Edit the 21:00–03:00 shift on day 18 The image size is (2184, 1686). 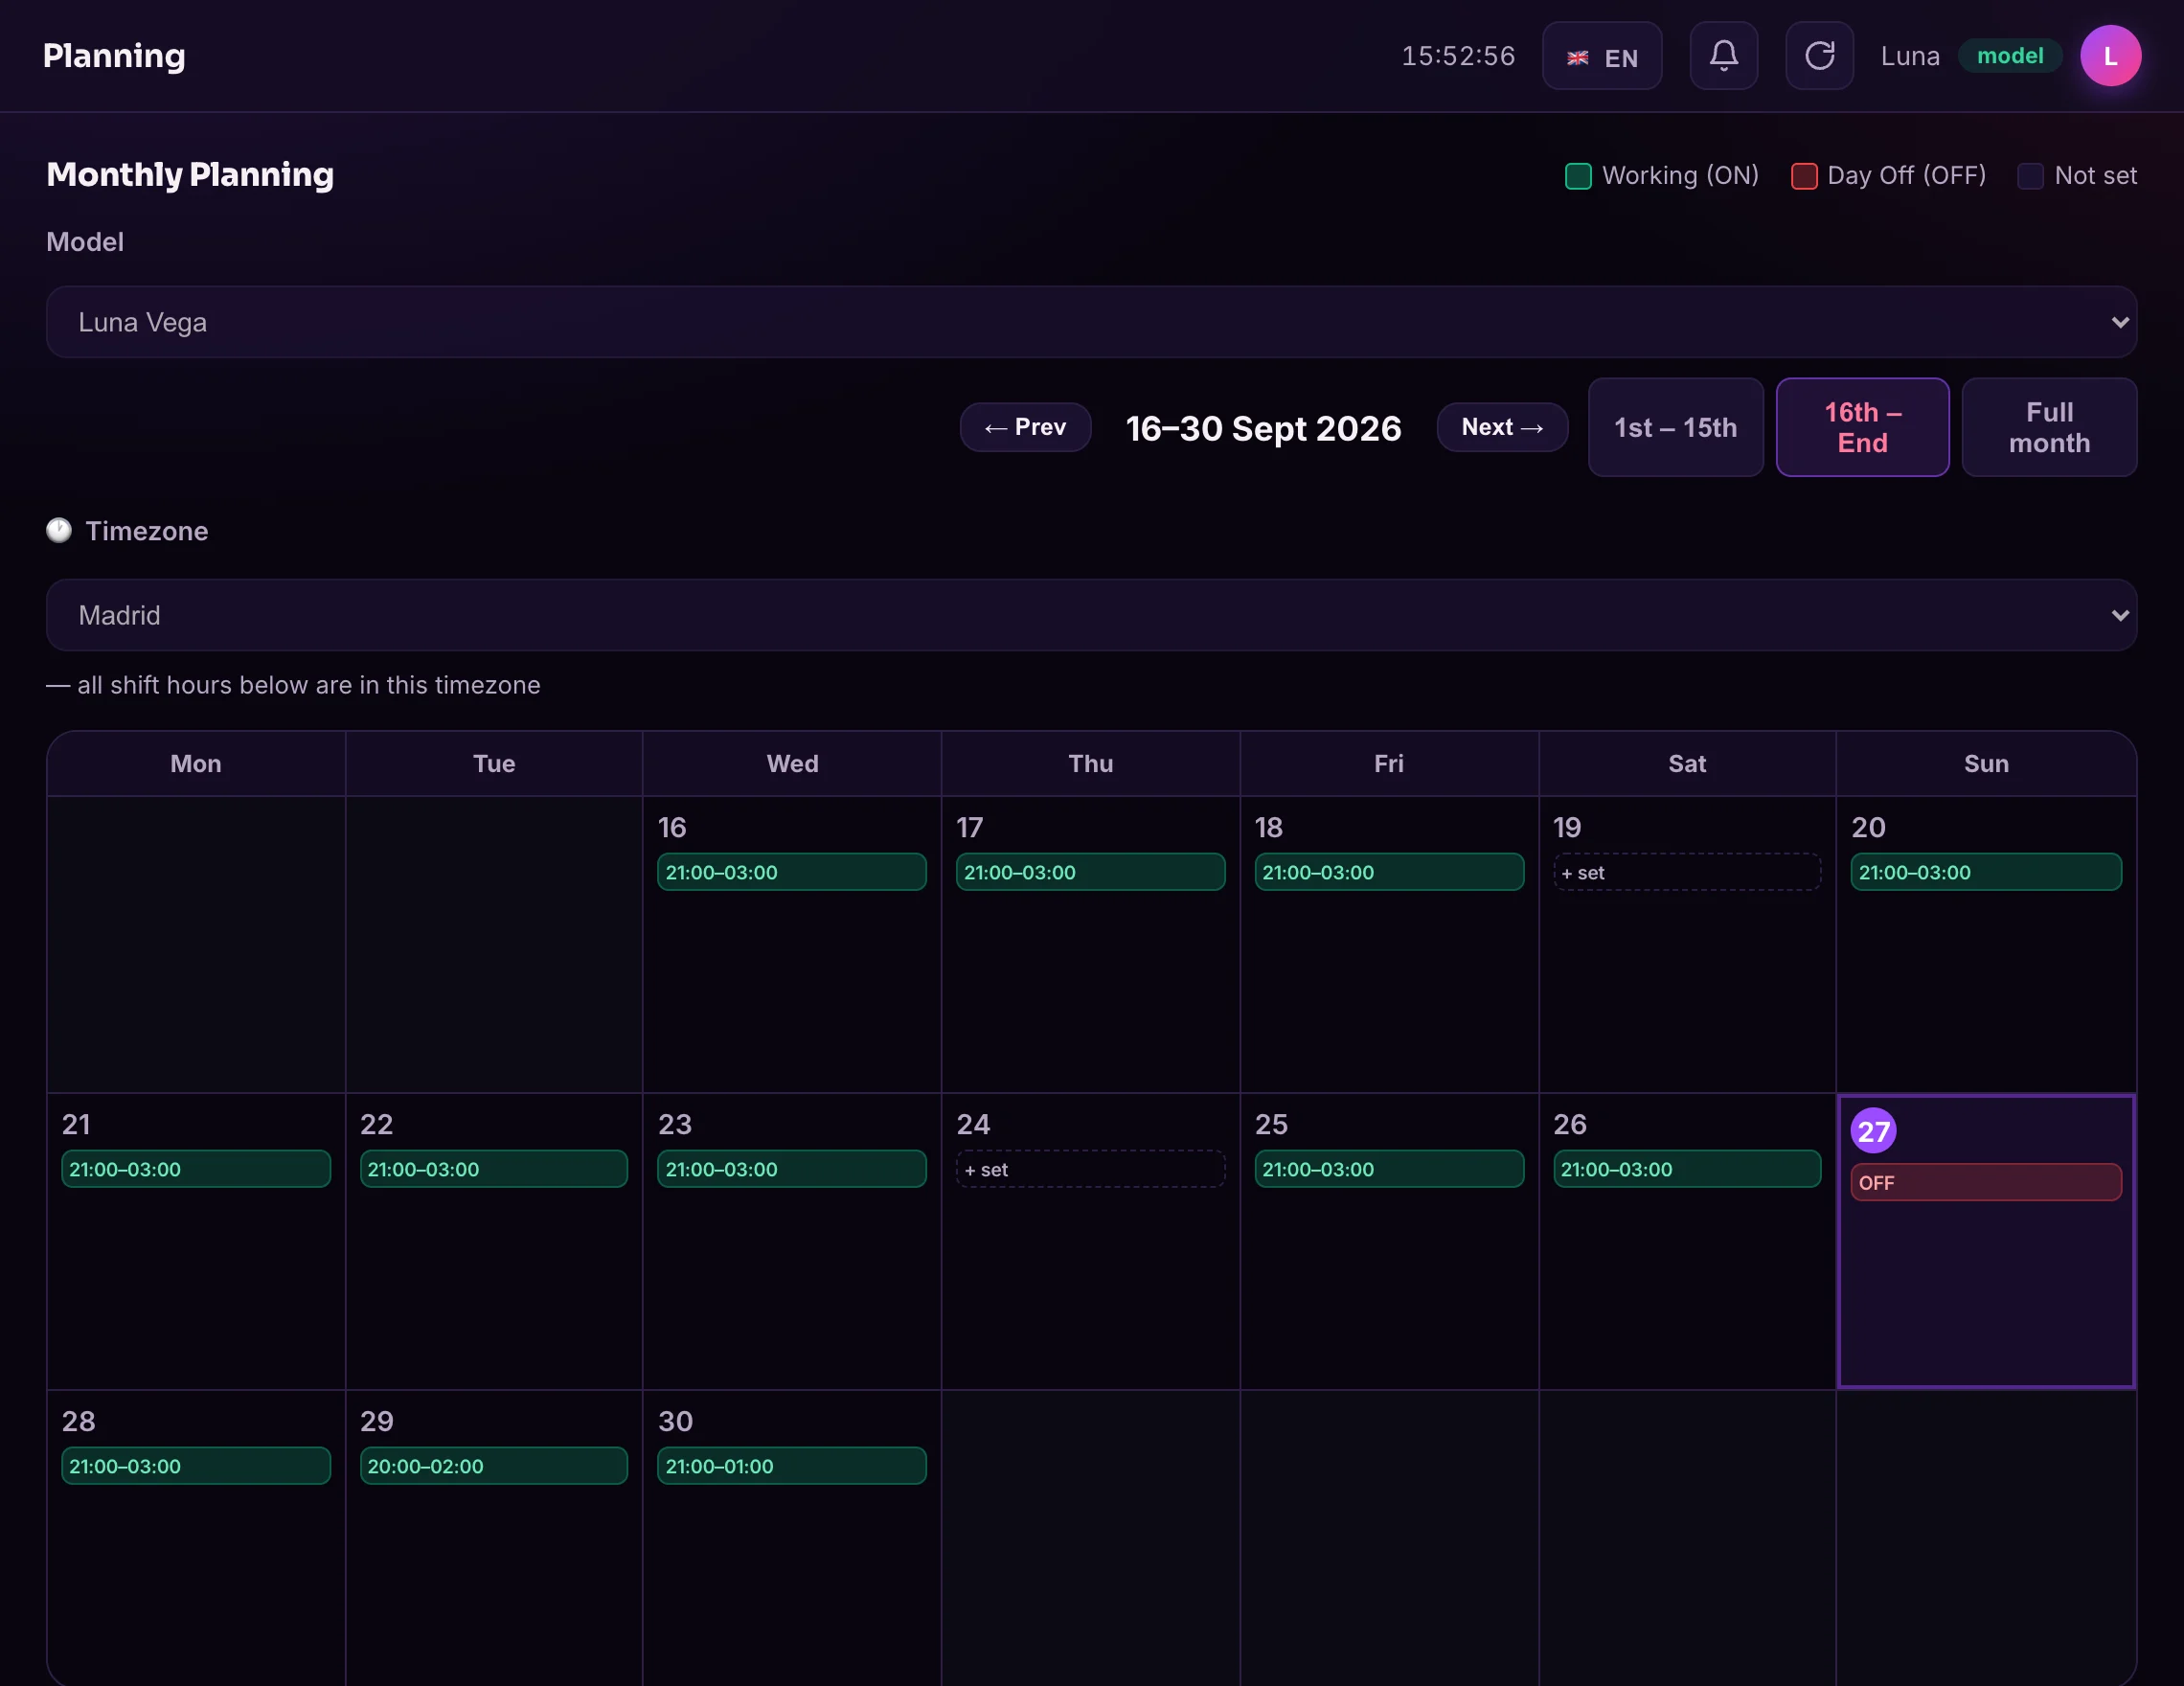pos(1389,872)
